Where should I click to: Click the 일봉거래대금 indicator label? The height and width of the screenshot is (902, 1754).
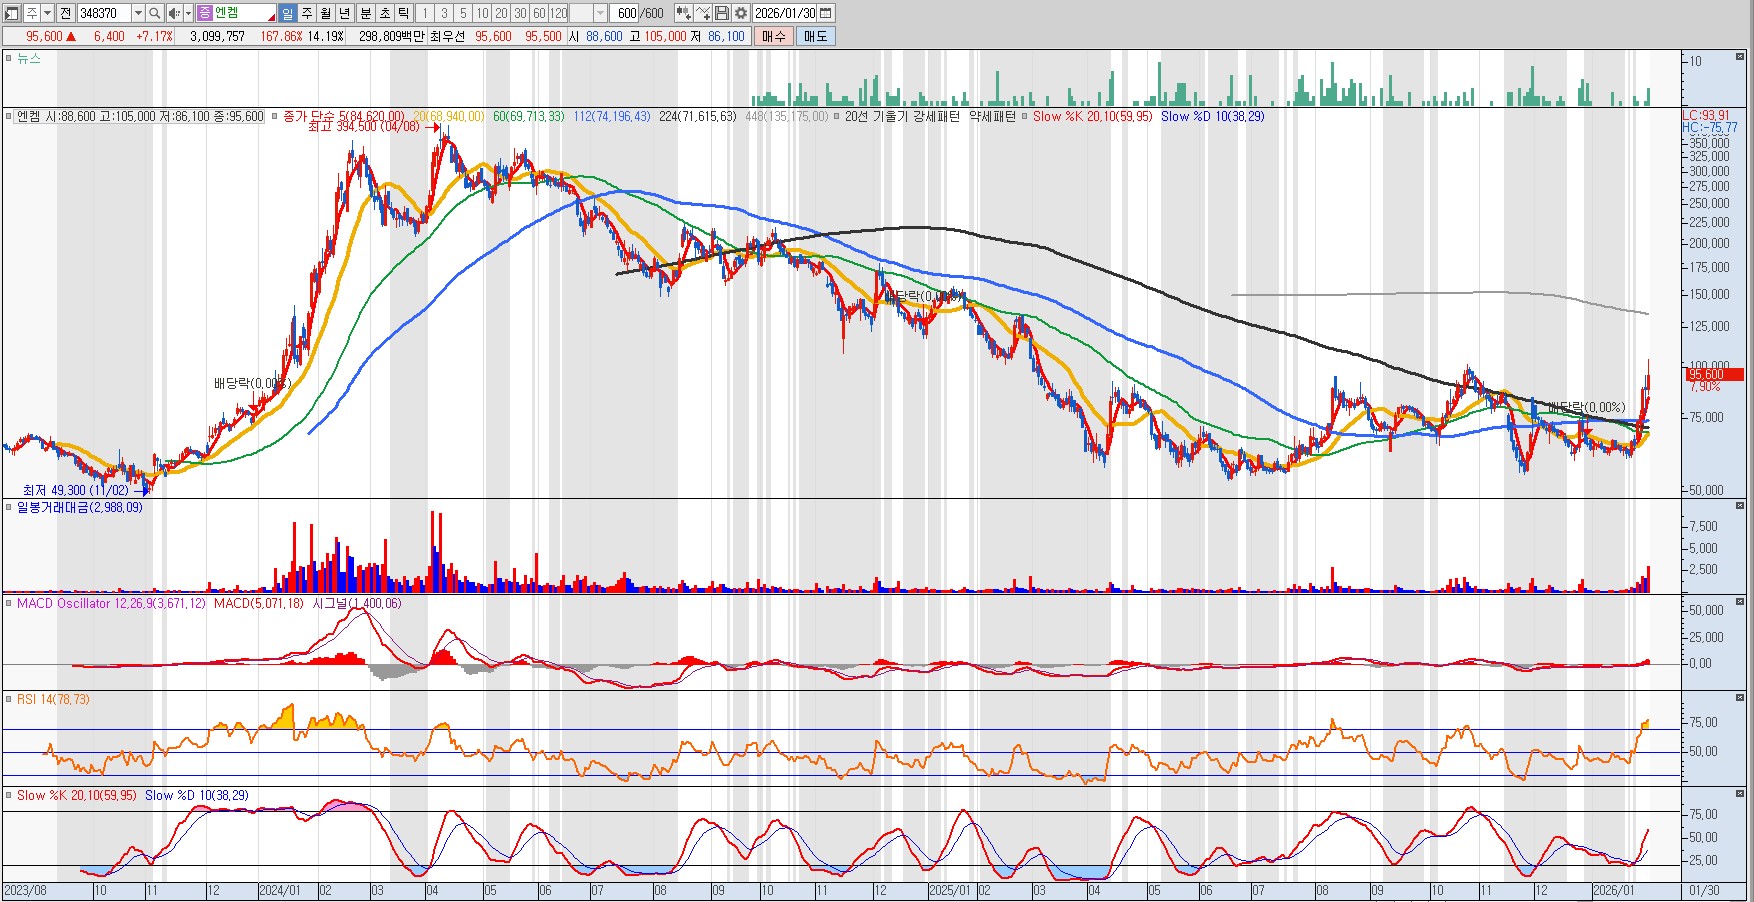[x=79, y=507]
